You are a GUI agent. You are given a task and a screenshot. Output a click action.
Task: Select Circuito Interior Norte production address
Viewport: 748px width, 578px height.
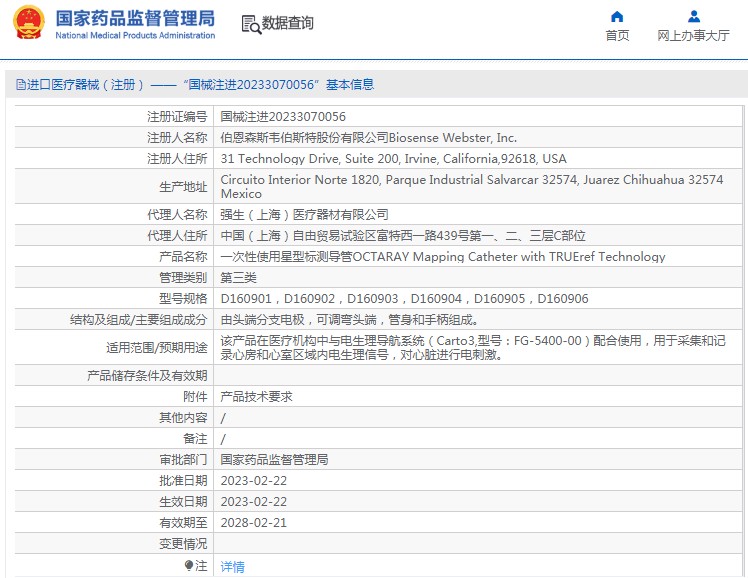472,186
